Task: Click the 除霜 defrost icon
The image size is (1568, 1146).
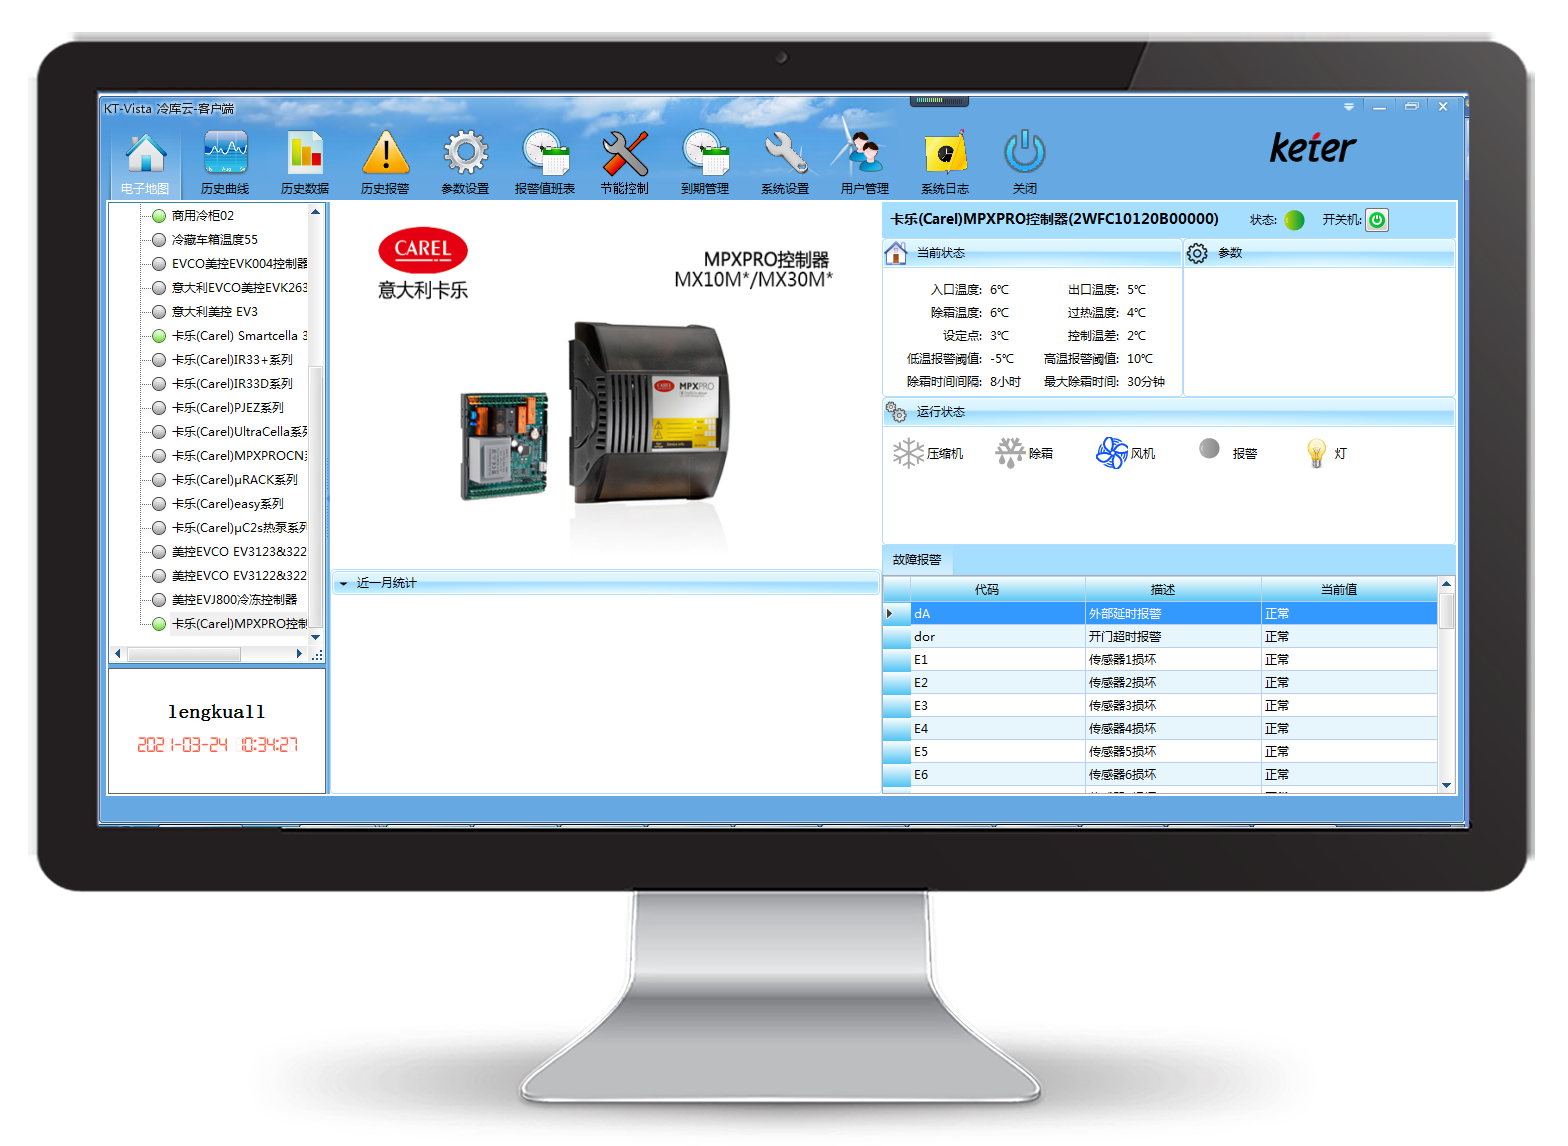Action: pyautogui.click(x=1010, y=453)
